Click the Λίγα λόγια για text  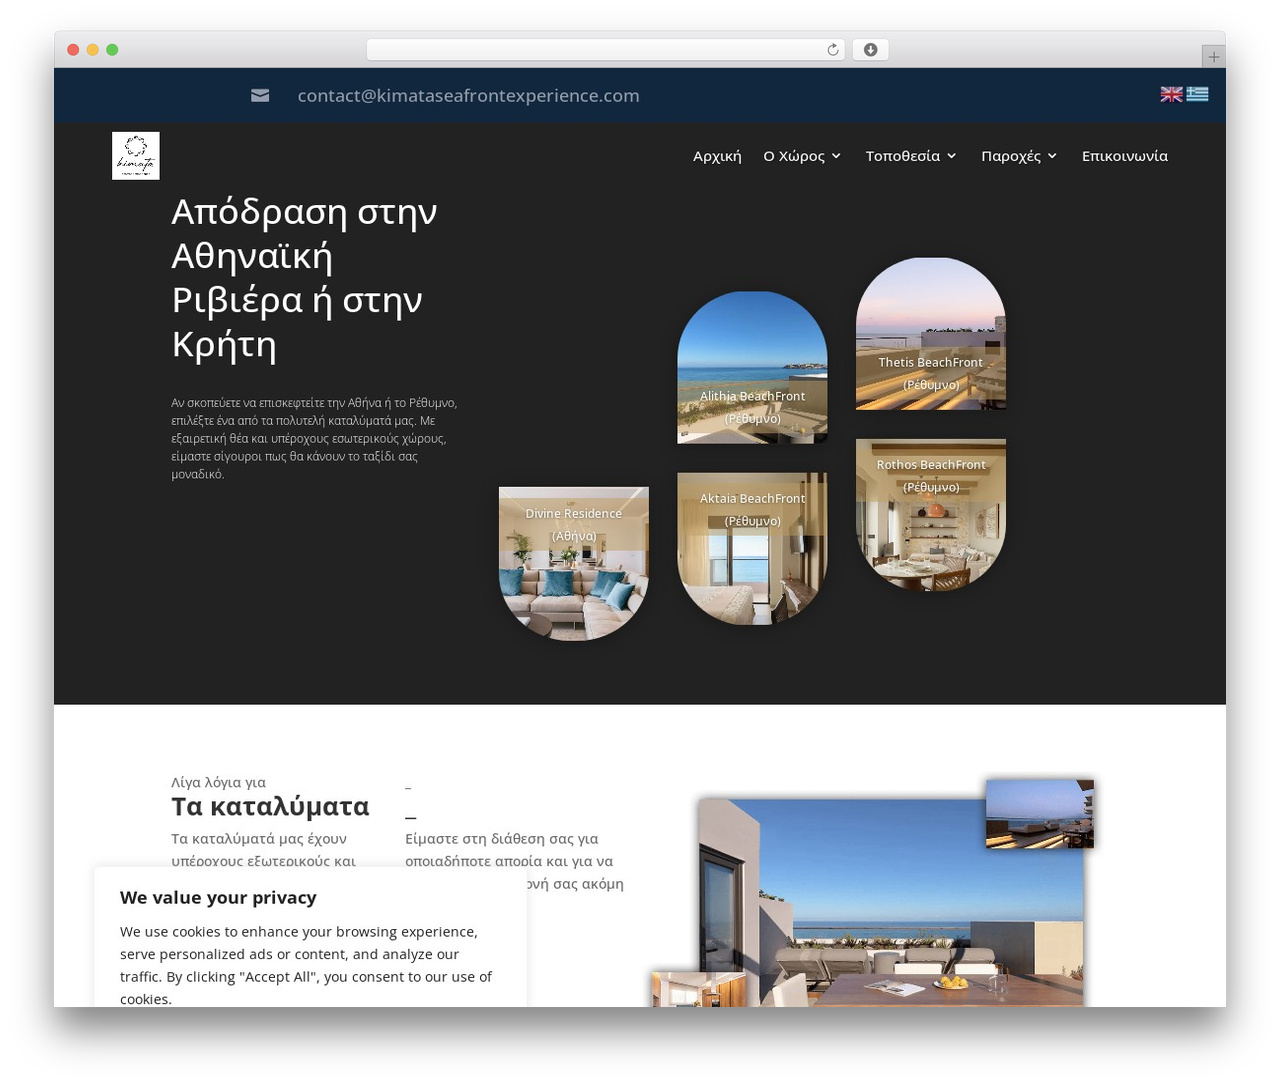coord(218,782)
